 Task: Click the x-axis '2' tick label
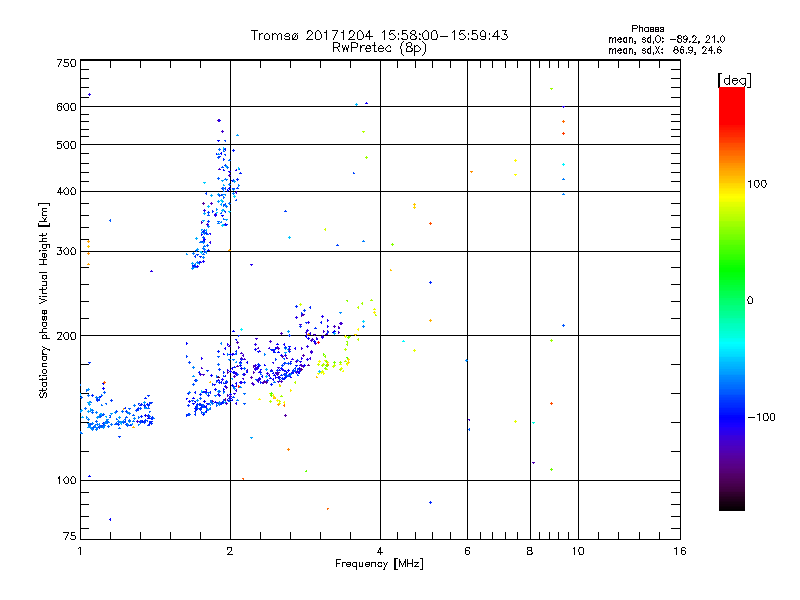coord(230,551)
